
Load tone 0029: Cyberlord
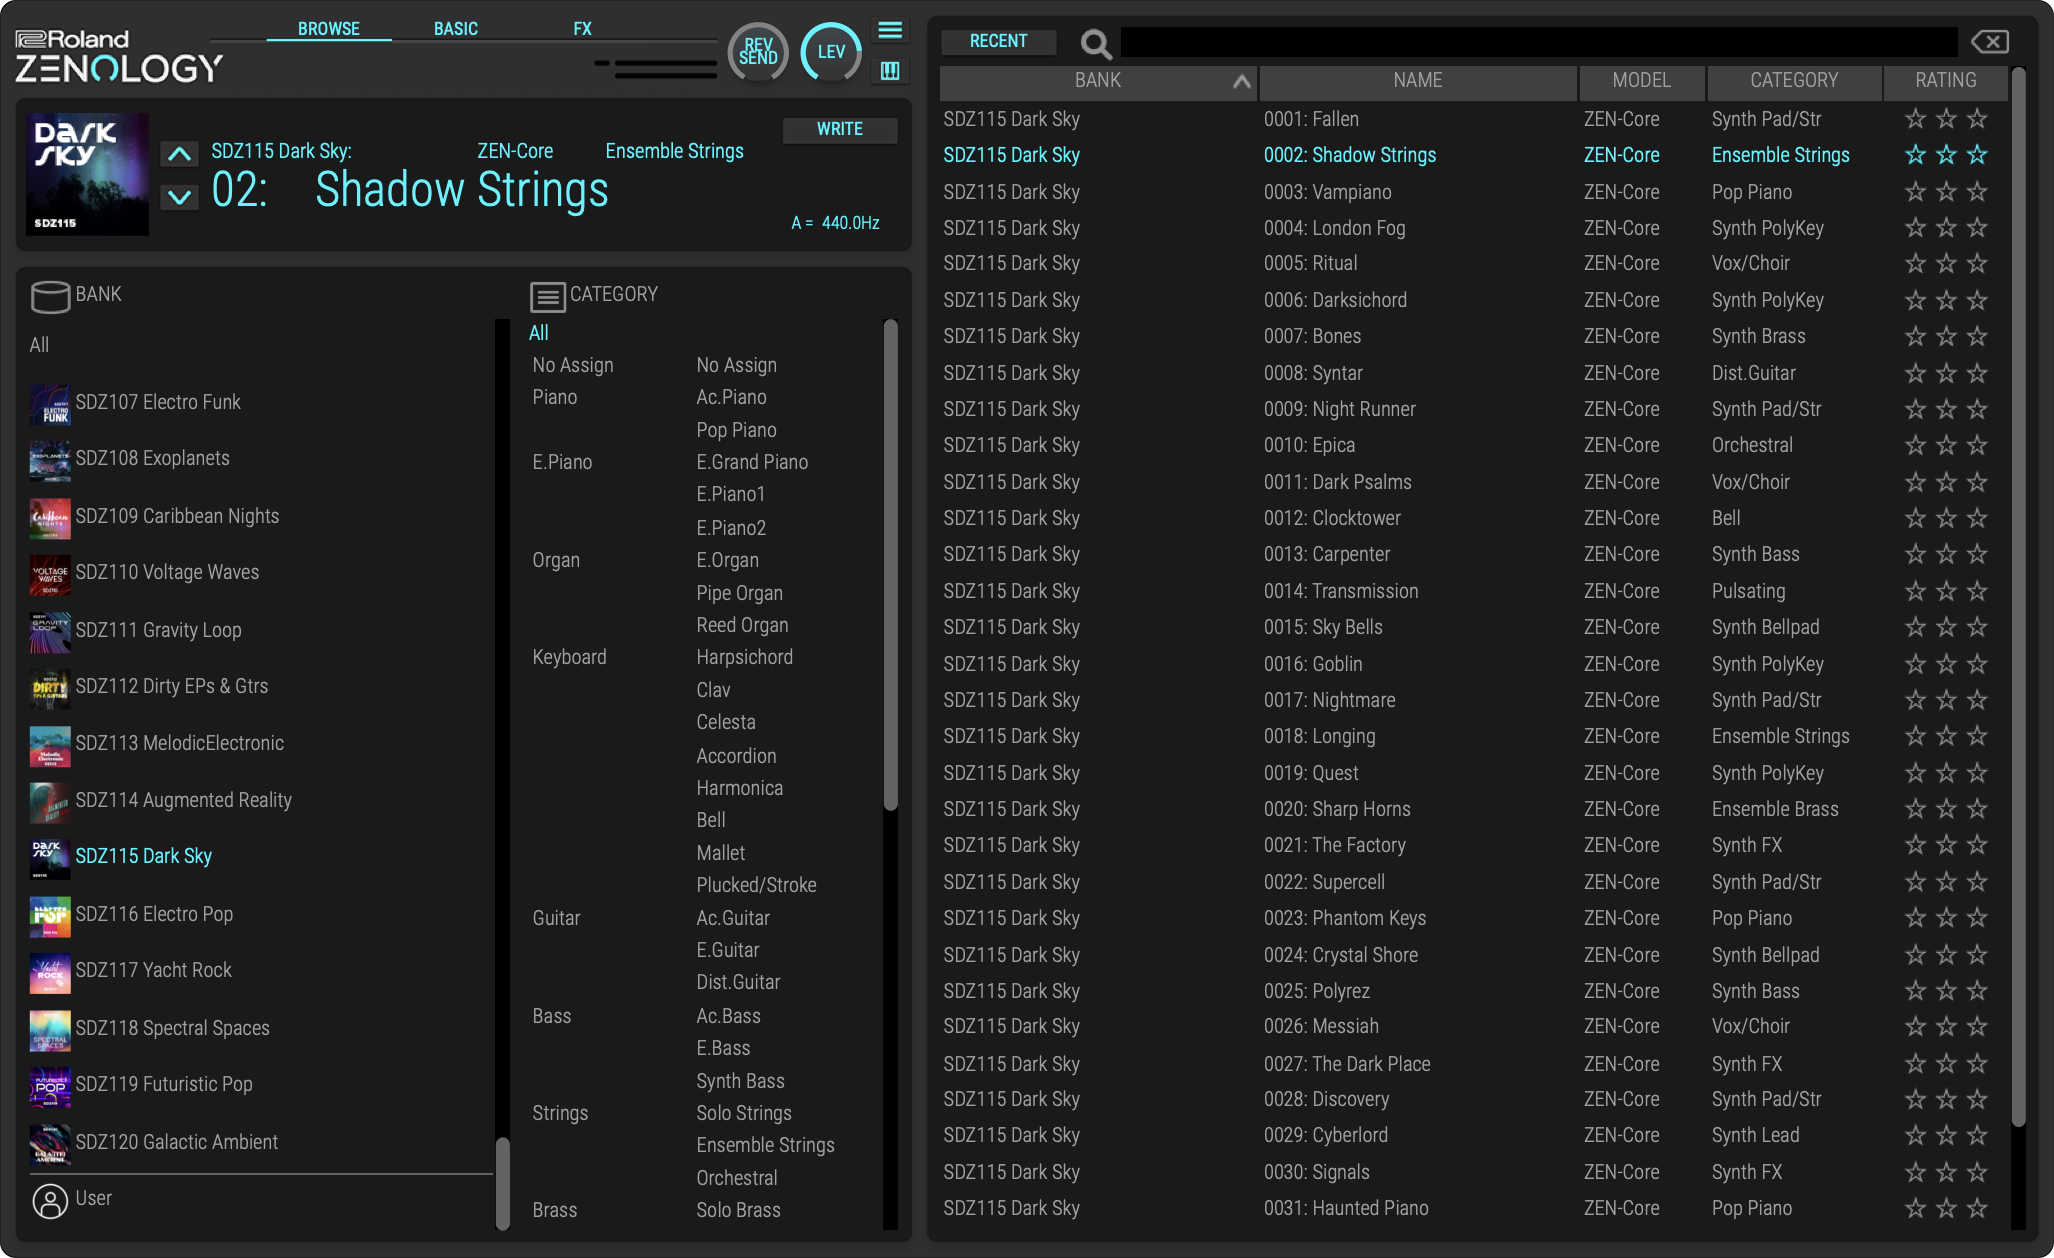click(x=1325, y=1135)
